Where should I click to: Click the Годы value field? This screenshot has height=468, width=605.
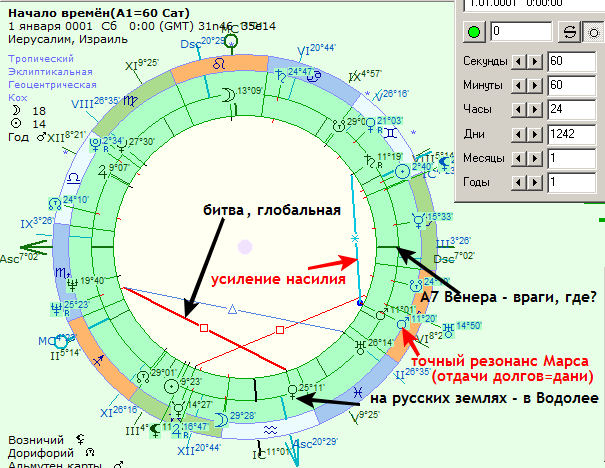pyautogui.click(x=572, y=182)
